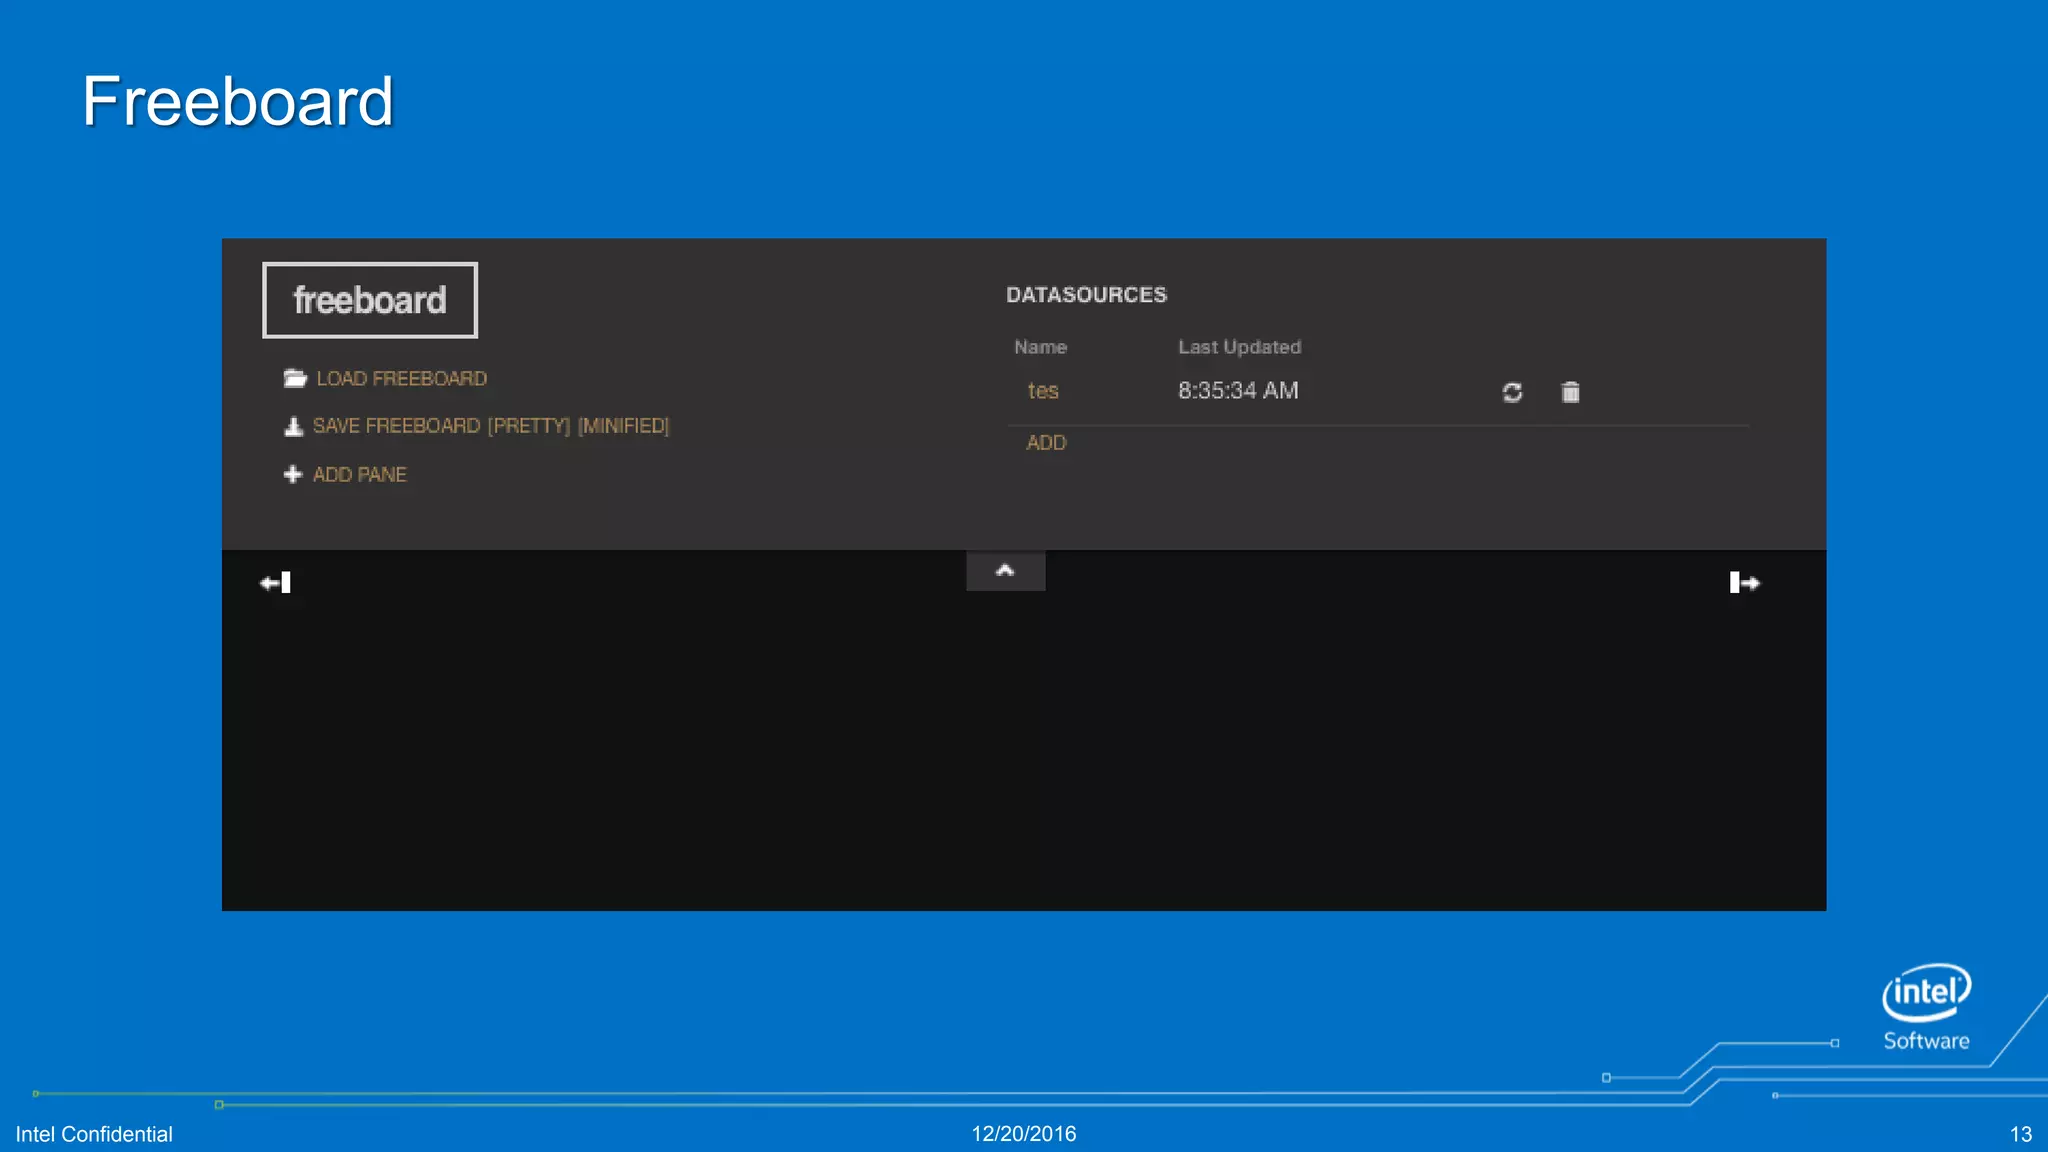Viewport: 2048px width, 1152px height.
Task: Select the [MINIFIED] save option
Action: coord(623,426)
